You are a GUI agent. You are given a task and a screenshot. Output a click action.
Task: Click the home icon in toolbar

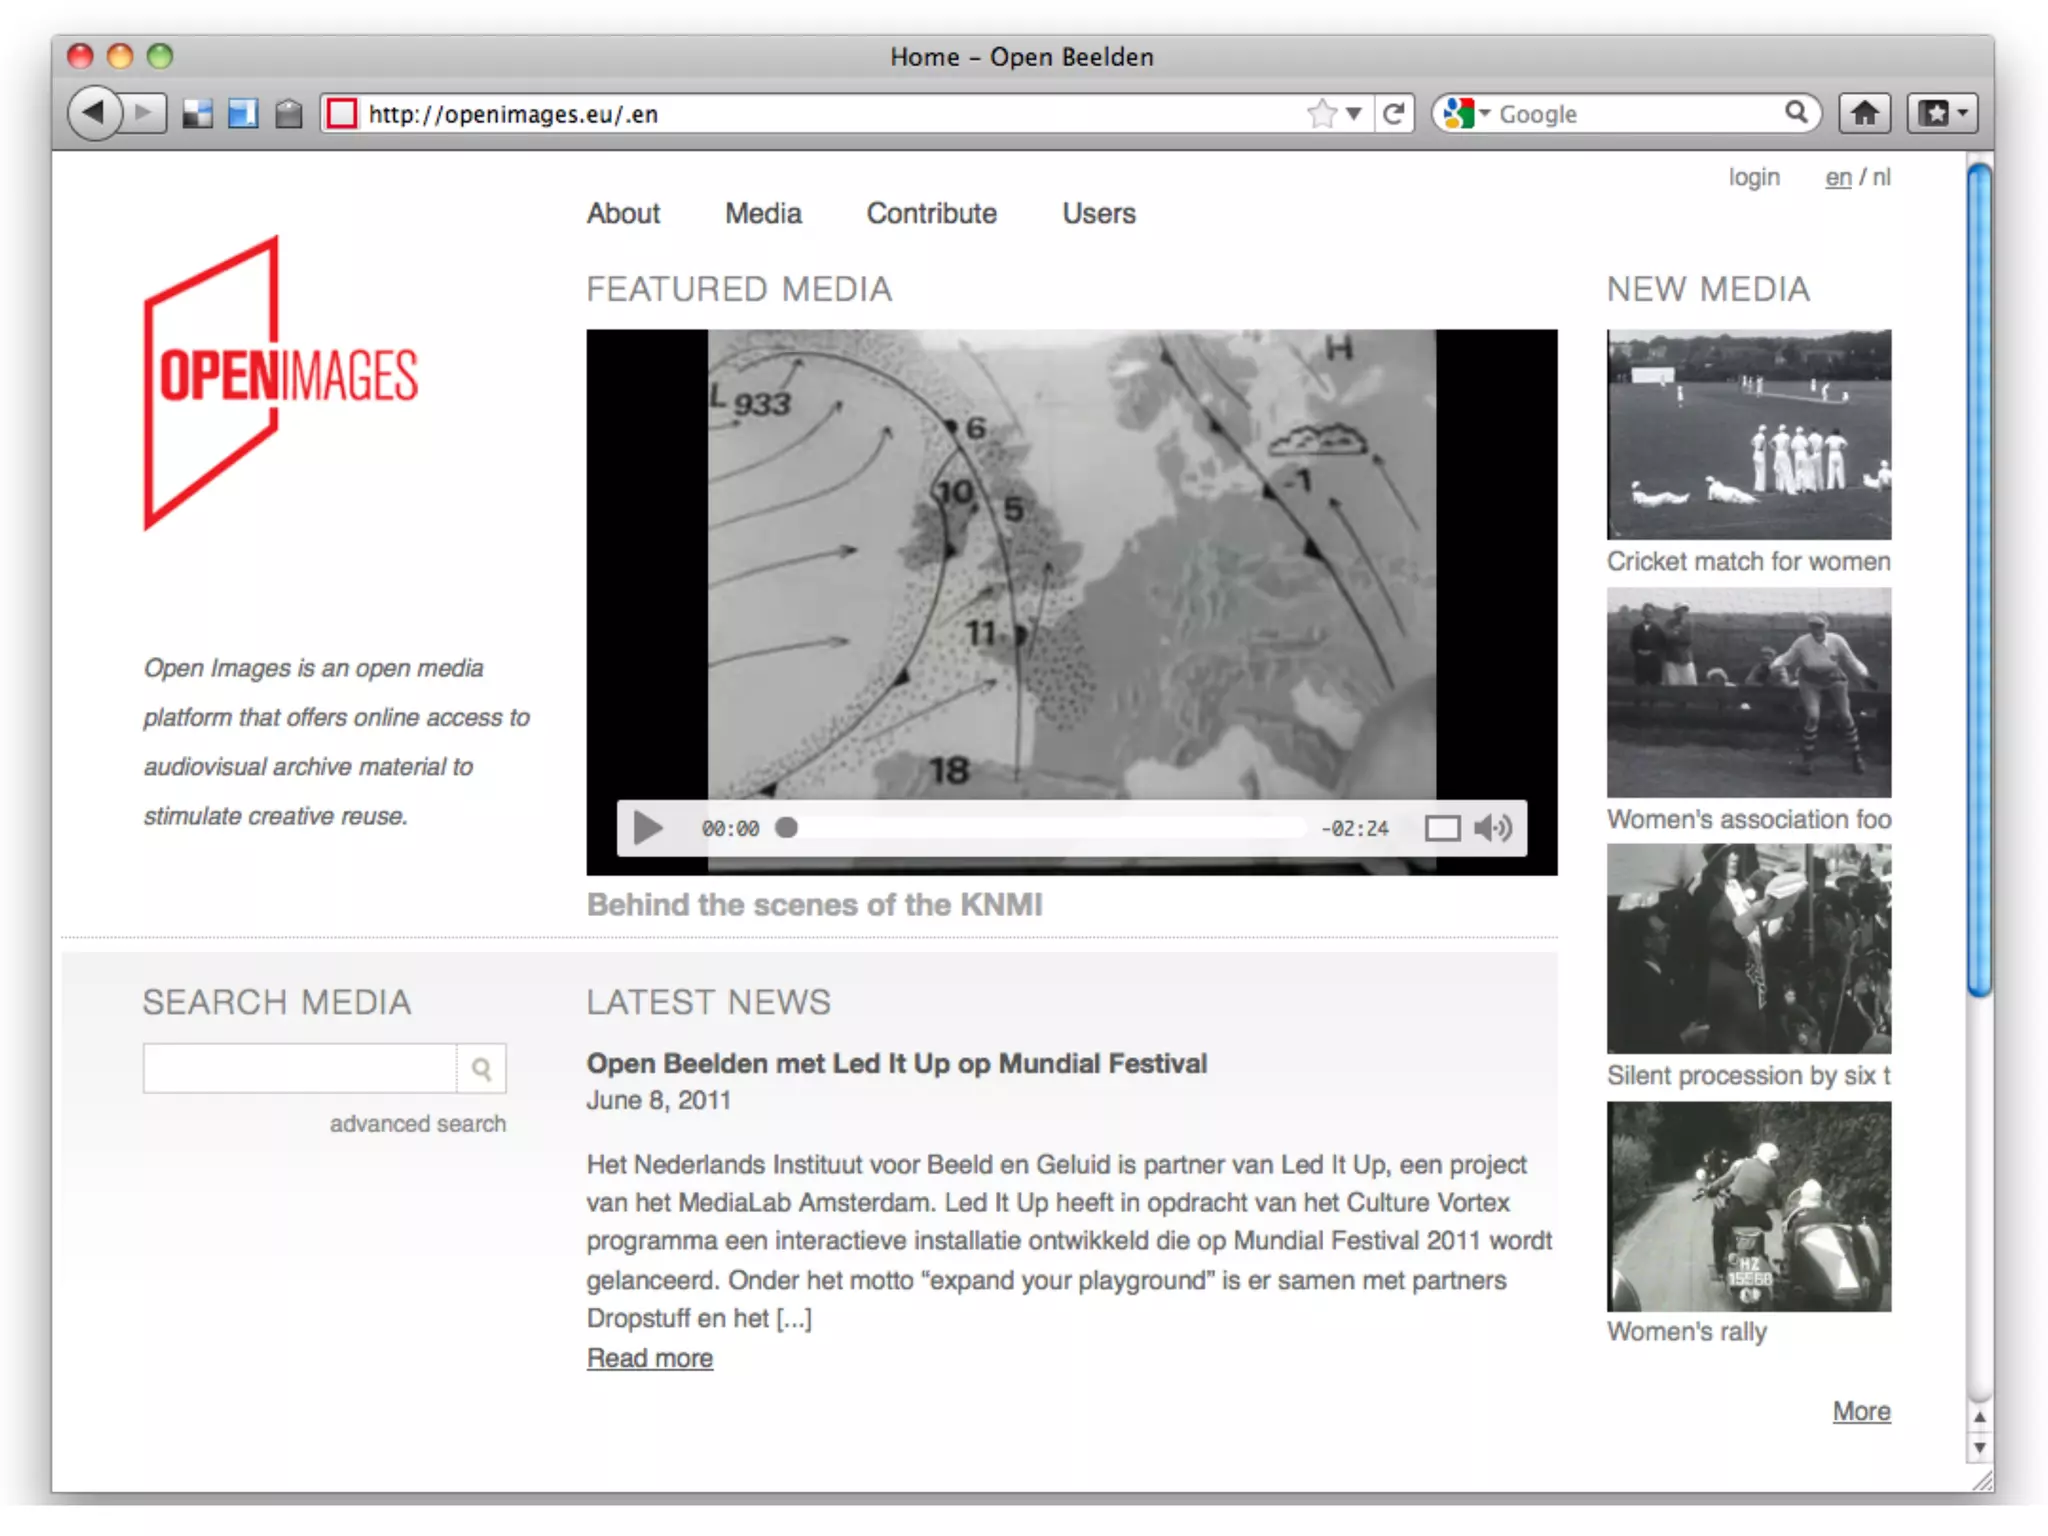[1864, 113]
